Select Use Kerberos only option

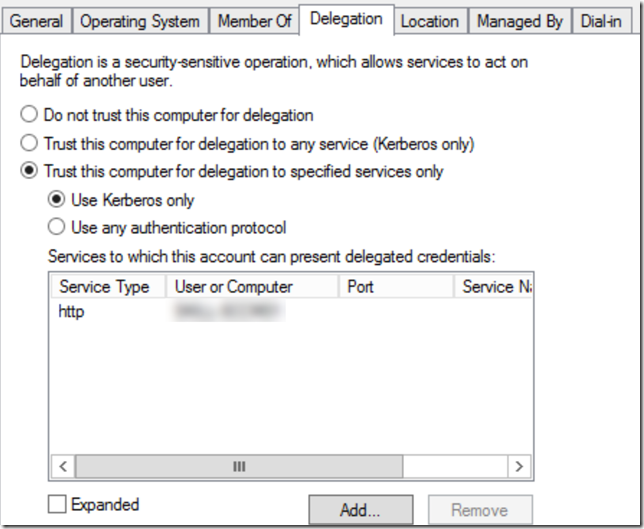click(x=57, y=200)
